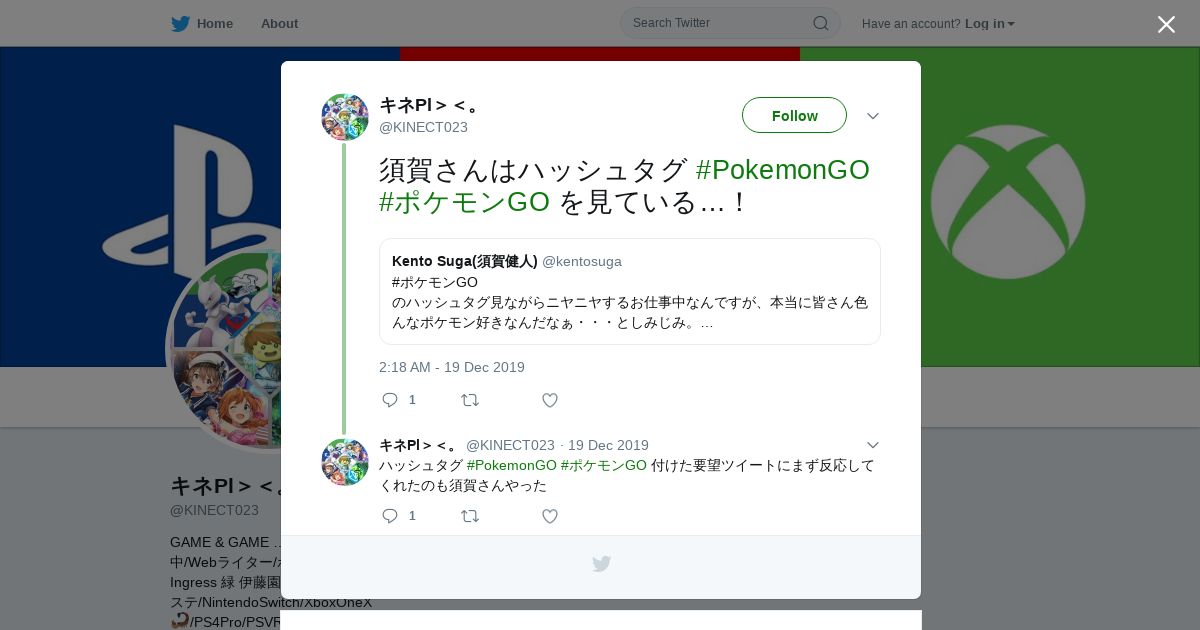Go to the Home menu item

pos(215,23)
